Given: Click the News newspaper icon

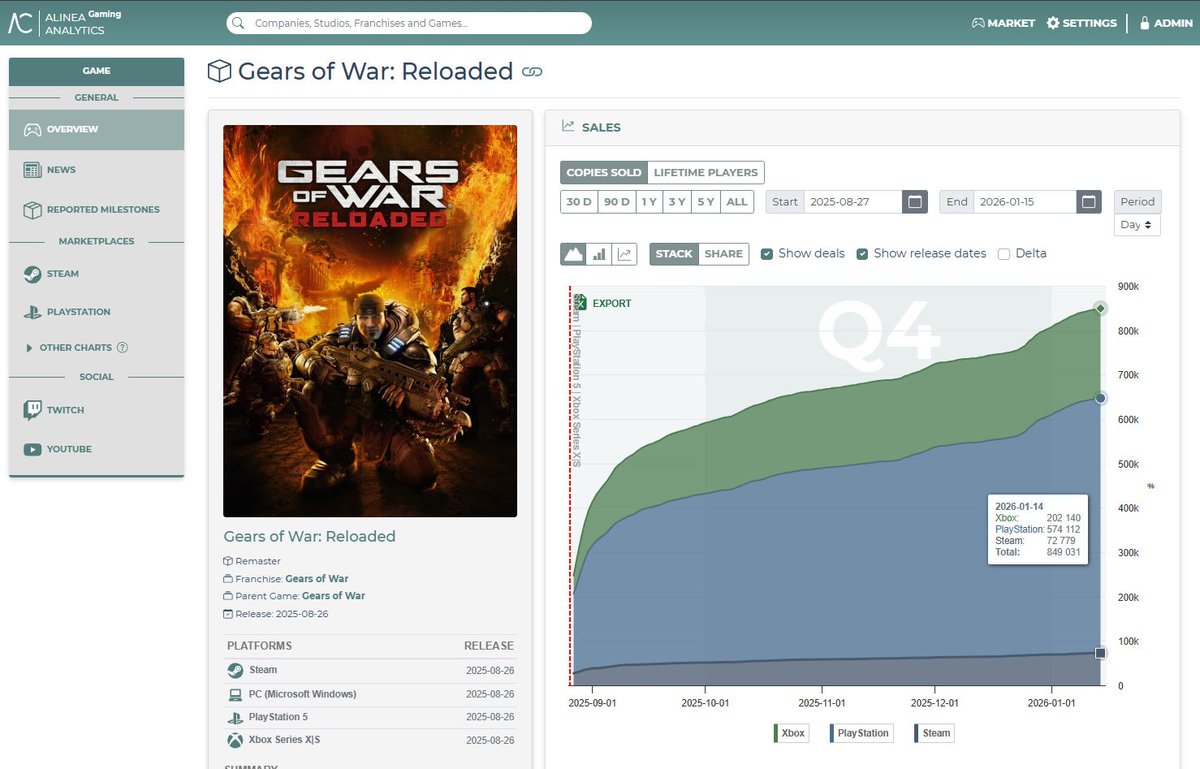Looking at the screenshot, I should click(32, 170).
